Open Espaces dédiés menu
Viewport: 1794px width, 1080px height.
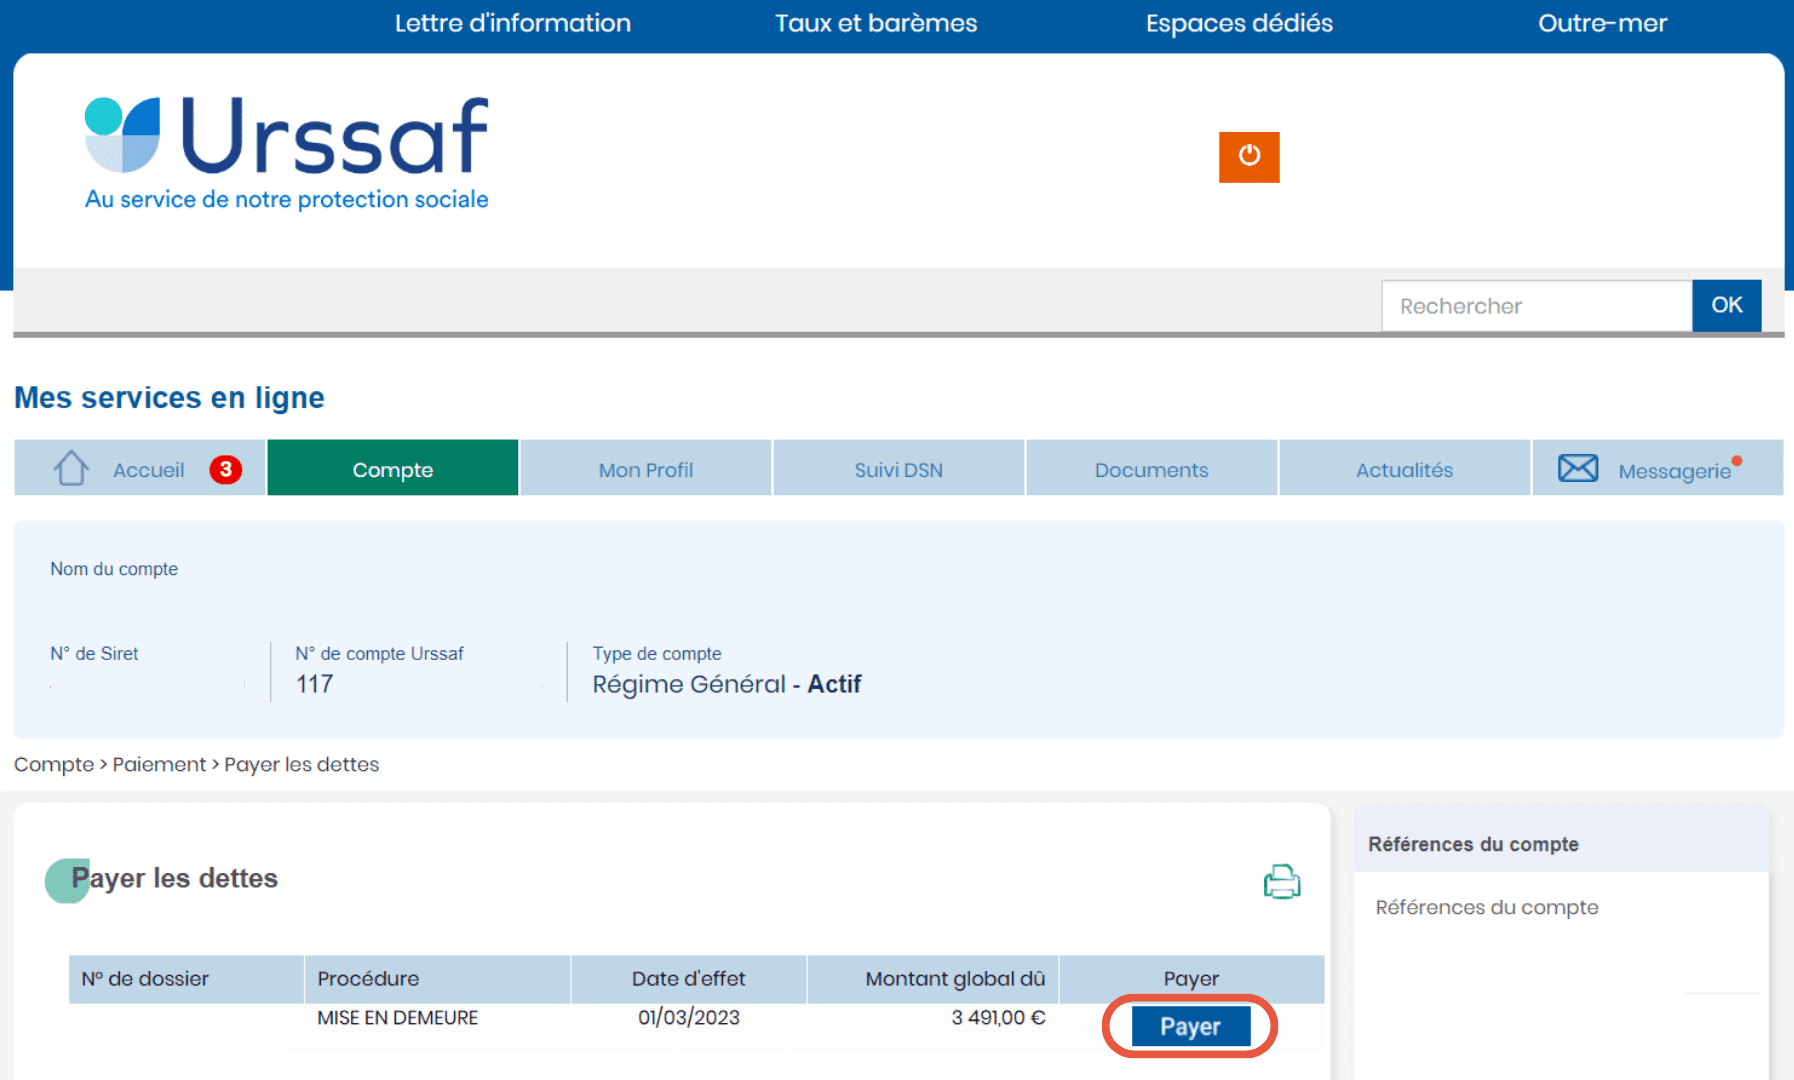1239,23
